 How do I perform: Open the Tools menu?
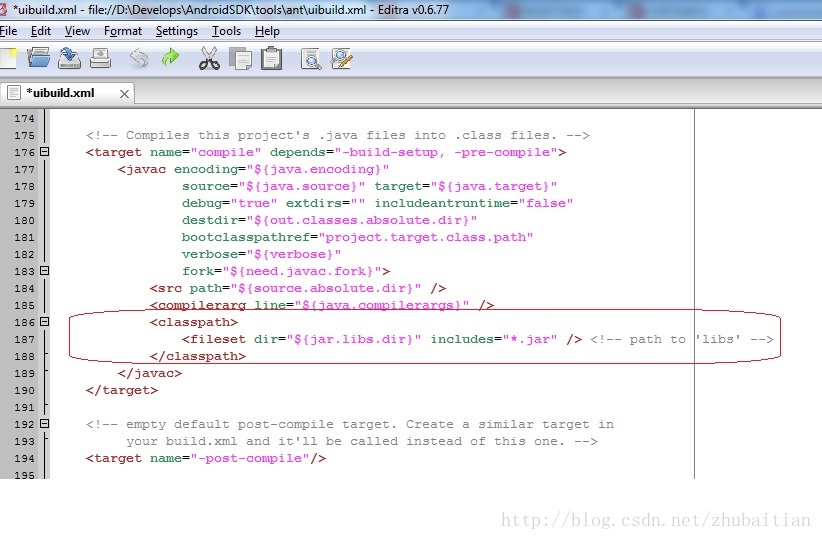[x=226, y=31]
